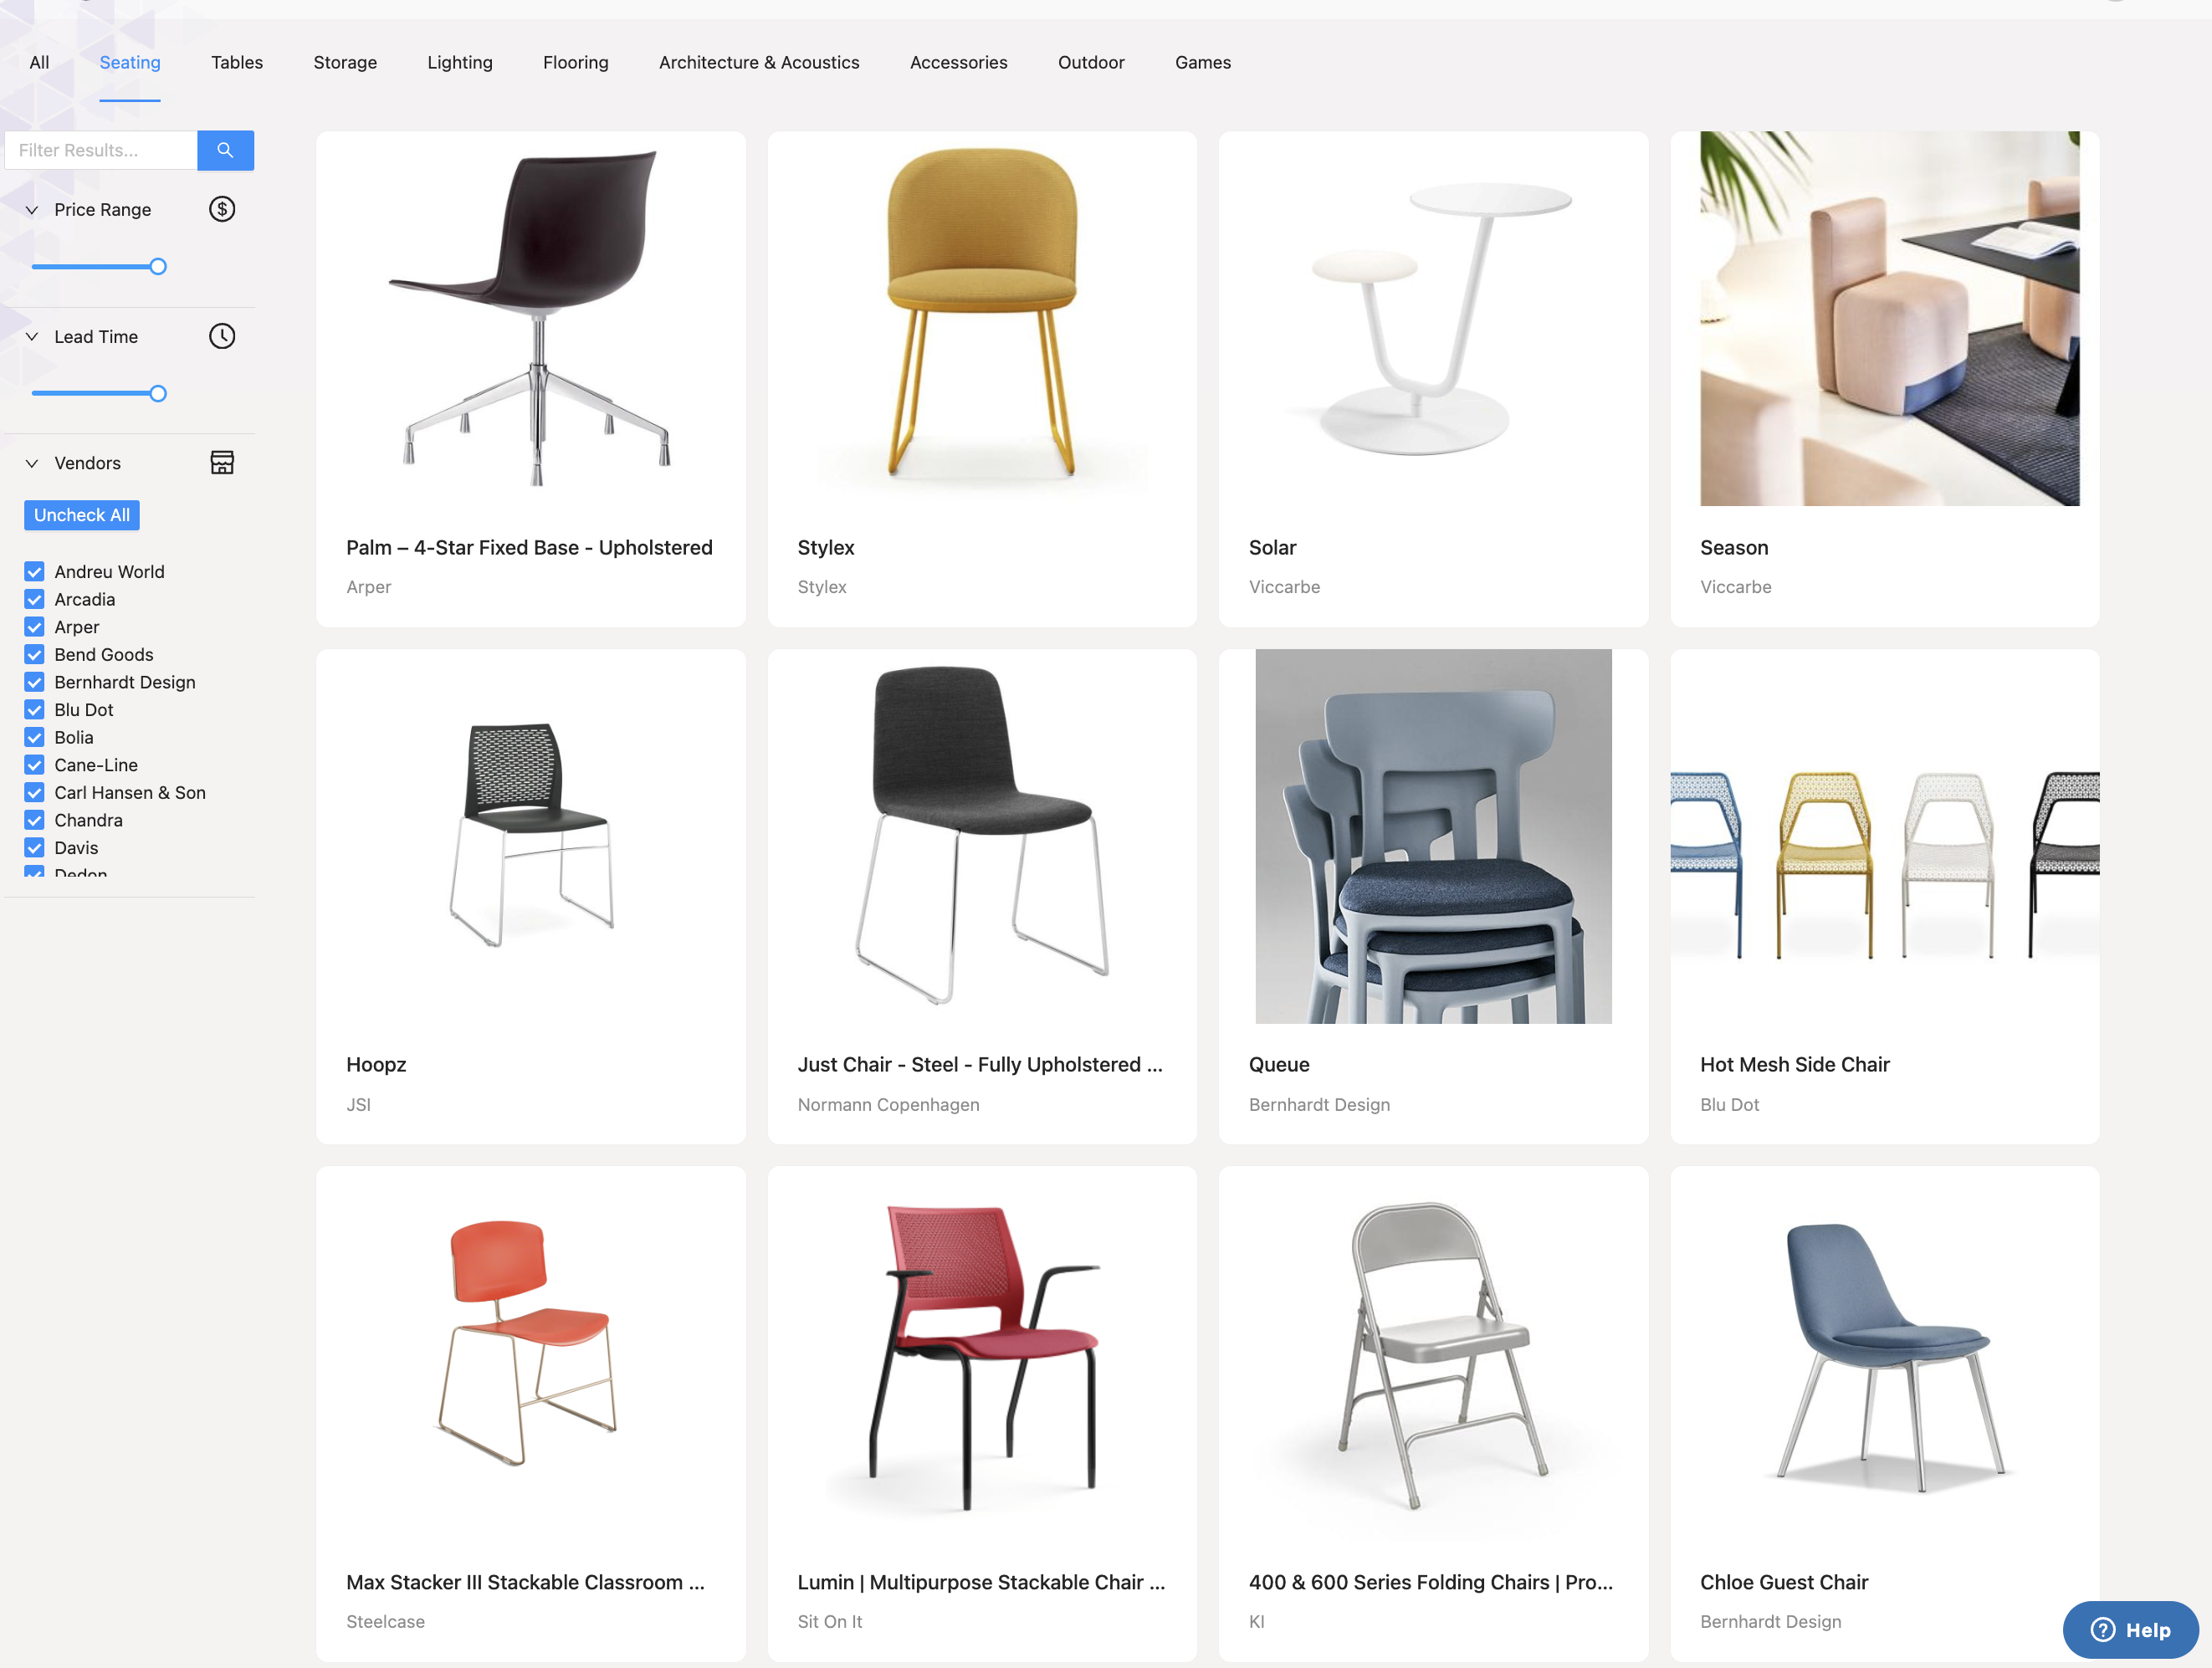2212x1668 pixels.
Task: Click the dollar sign Price Range icon
Action: 222,209
